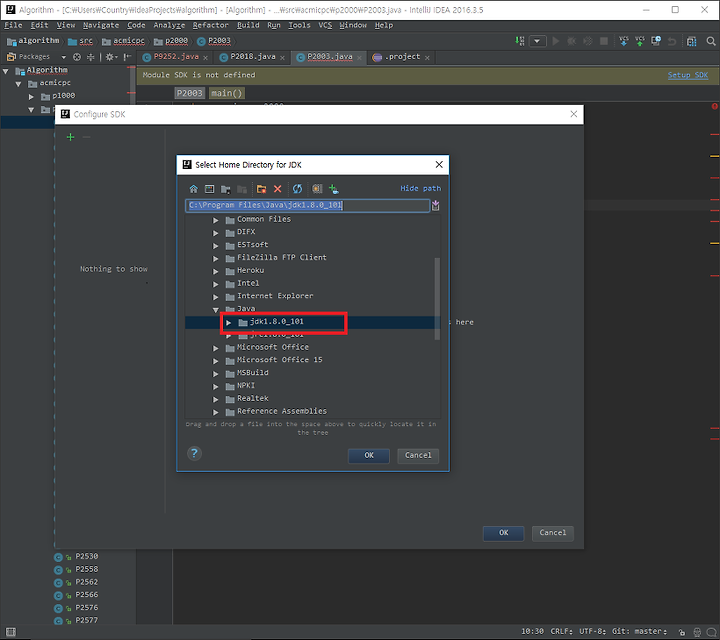Viewport: 720px width, 640px height.
Task: Switch to P2018.java tab
Action: pos(253,57)
